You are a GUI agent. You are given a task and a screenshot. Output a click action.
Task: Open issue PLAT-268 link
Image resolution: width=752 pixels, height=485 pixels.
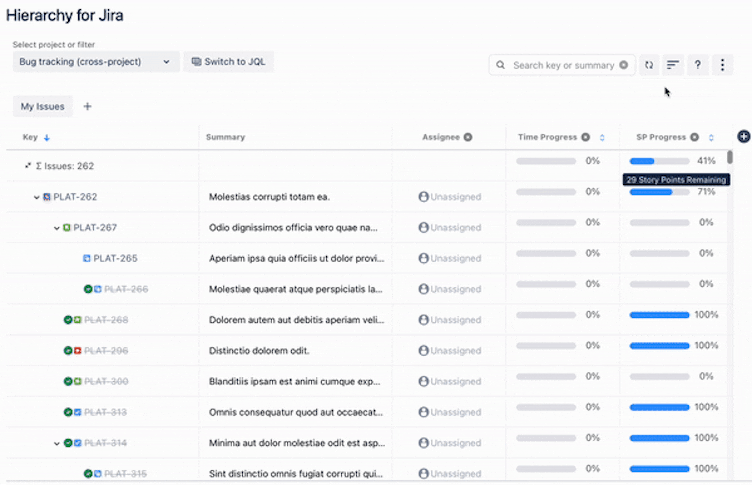pos(106,319)
